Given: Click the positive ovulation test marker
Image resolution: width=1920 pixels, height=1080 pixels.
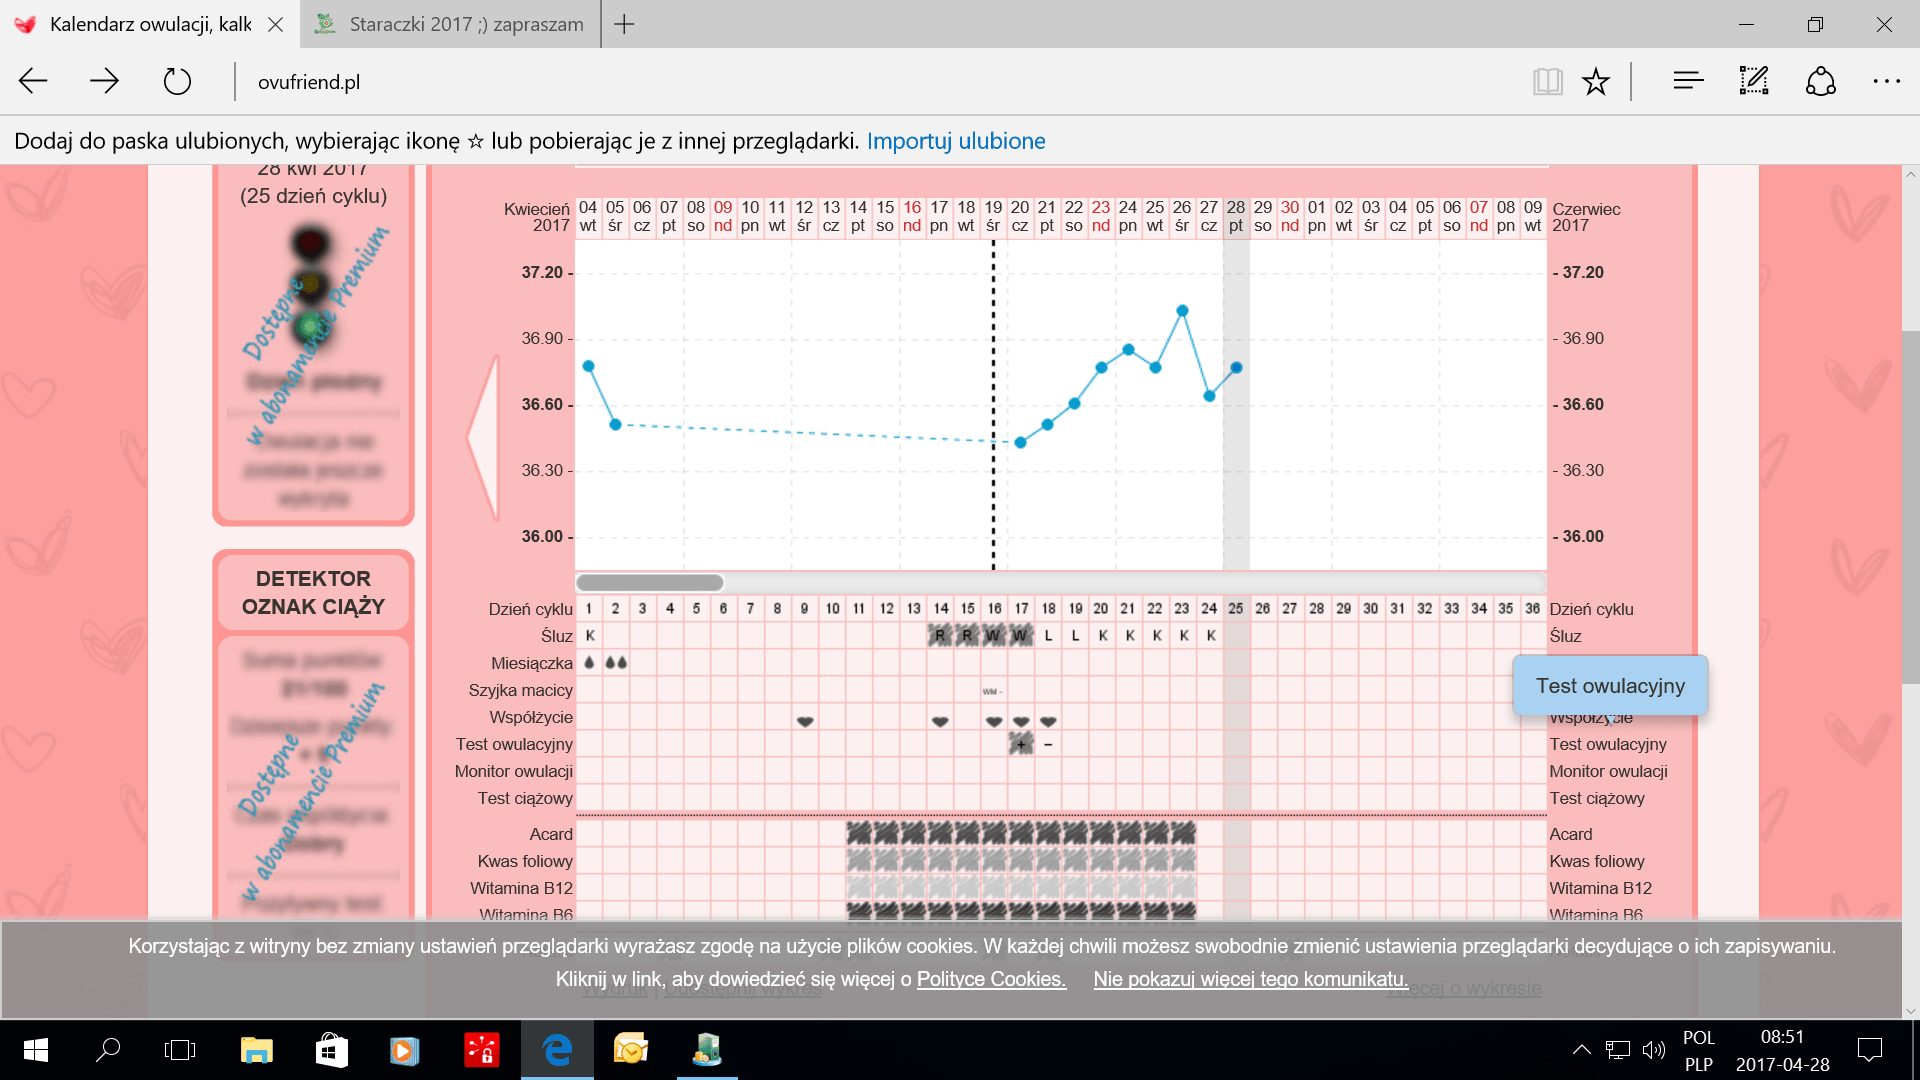Looking at the screenshot, I should tap(1021, 744).
